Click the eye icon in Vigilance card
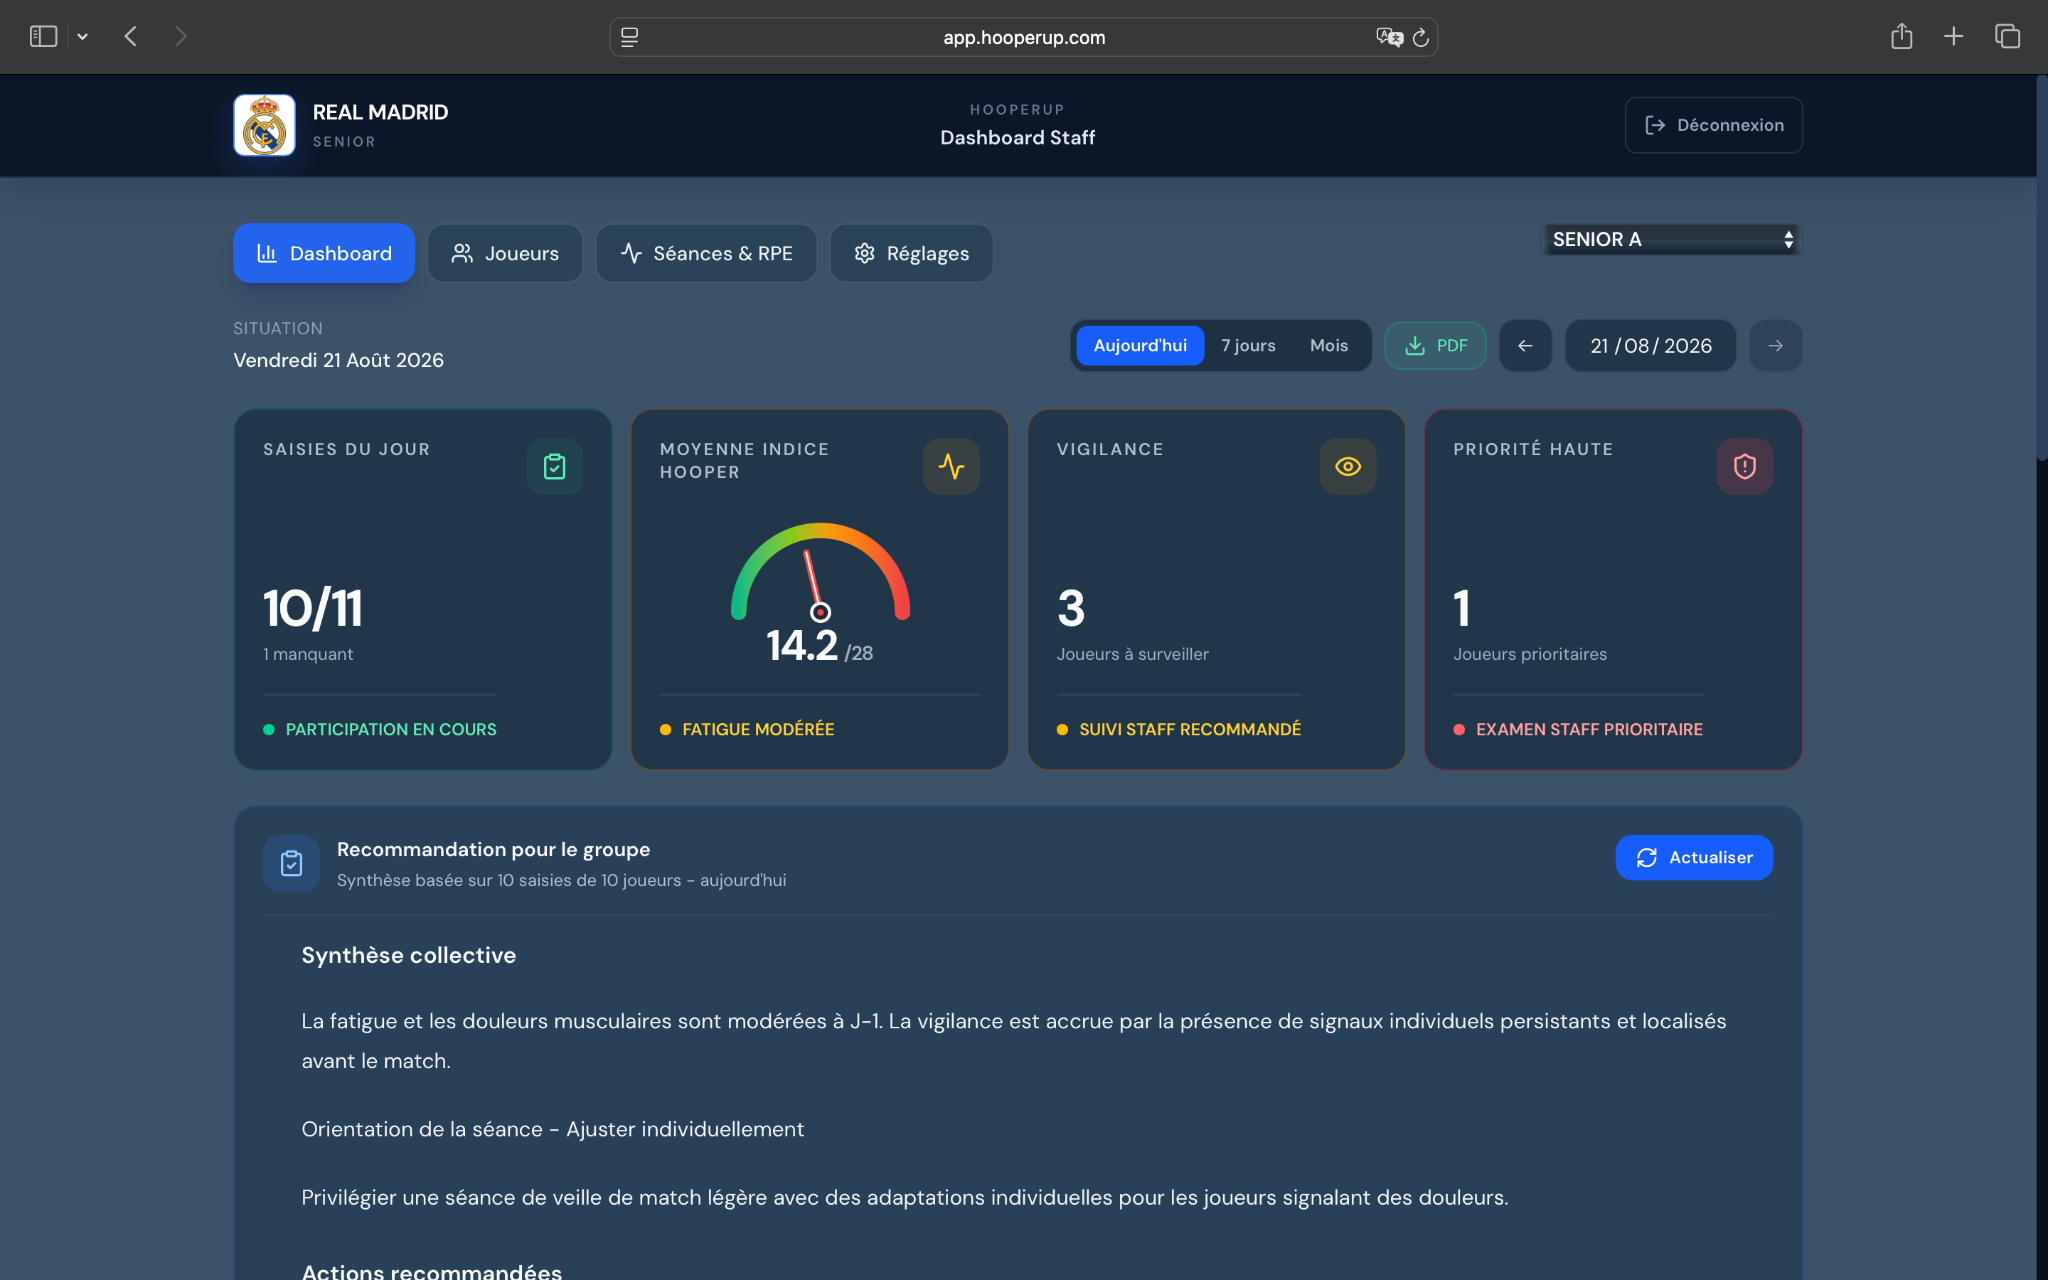 point(1348,466)
